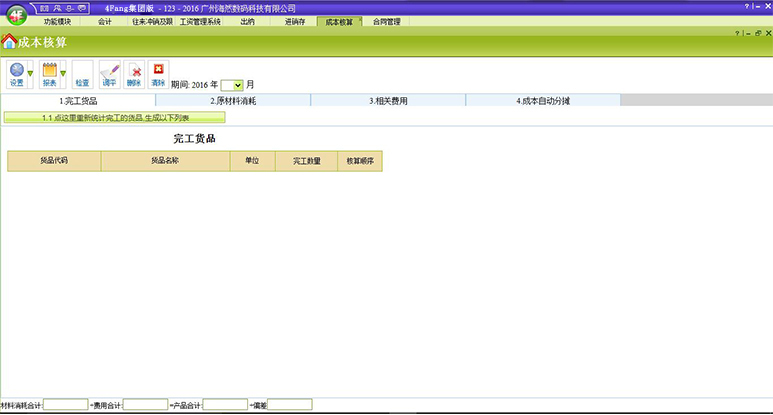Open the 3.相关费用 tab
This screenshot has width=773, height=415.
click(x=387, y=101)
